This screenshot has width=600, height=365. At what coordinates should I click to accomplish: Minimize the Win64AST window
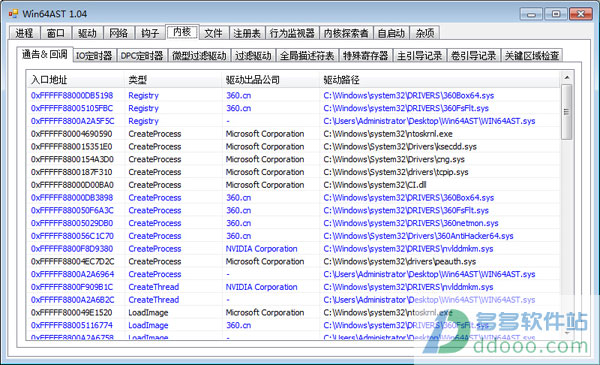pos(532,14)
